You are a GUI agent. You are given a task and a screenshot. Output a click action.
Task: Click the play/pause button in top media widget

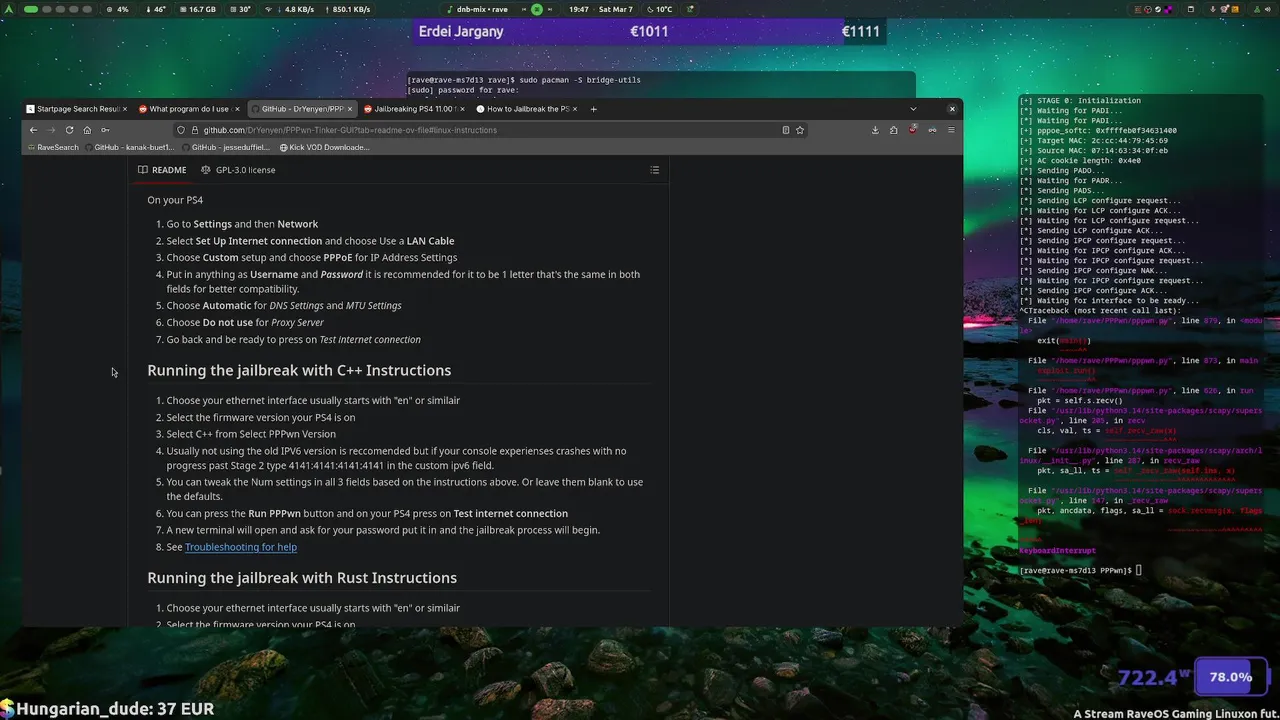537,9
